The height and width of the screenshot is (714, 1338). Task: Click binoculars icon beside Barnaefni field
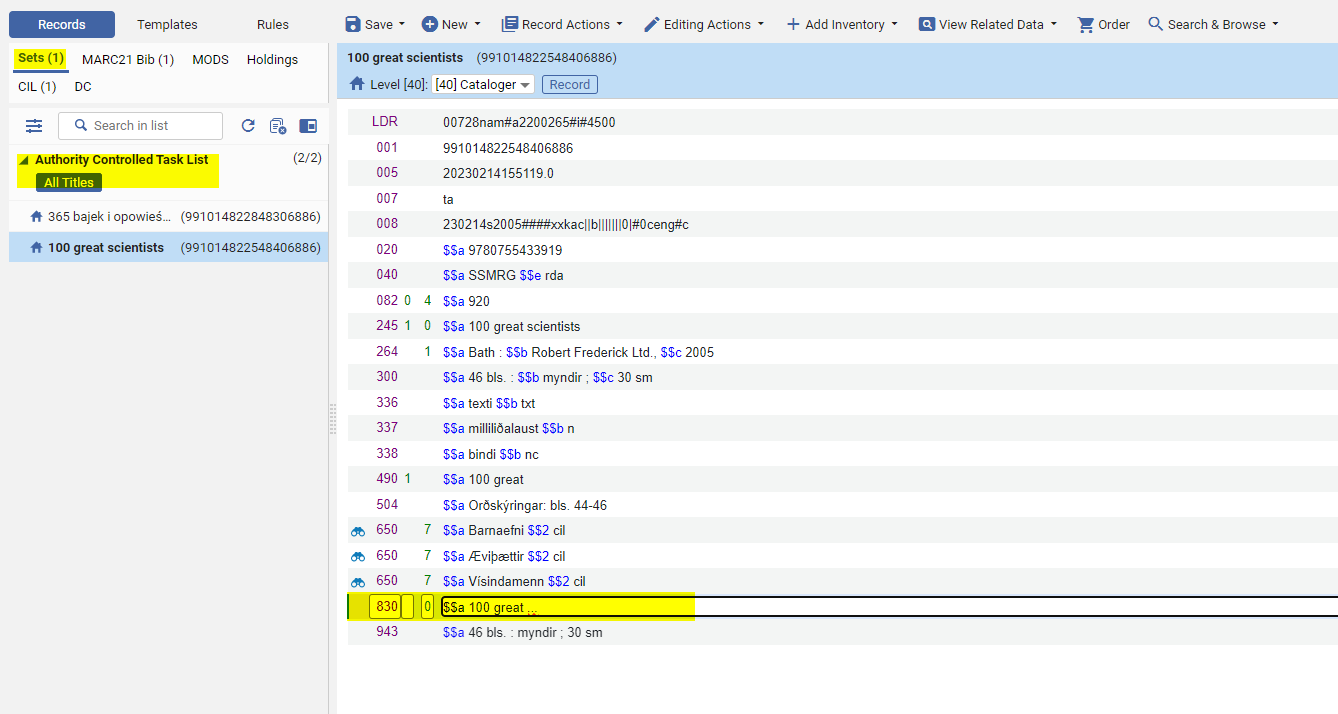point(358,531)
